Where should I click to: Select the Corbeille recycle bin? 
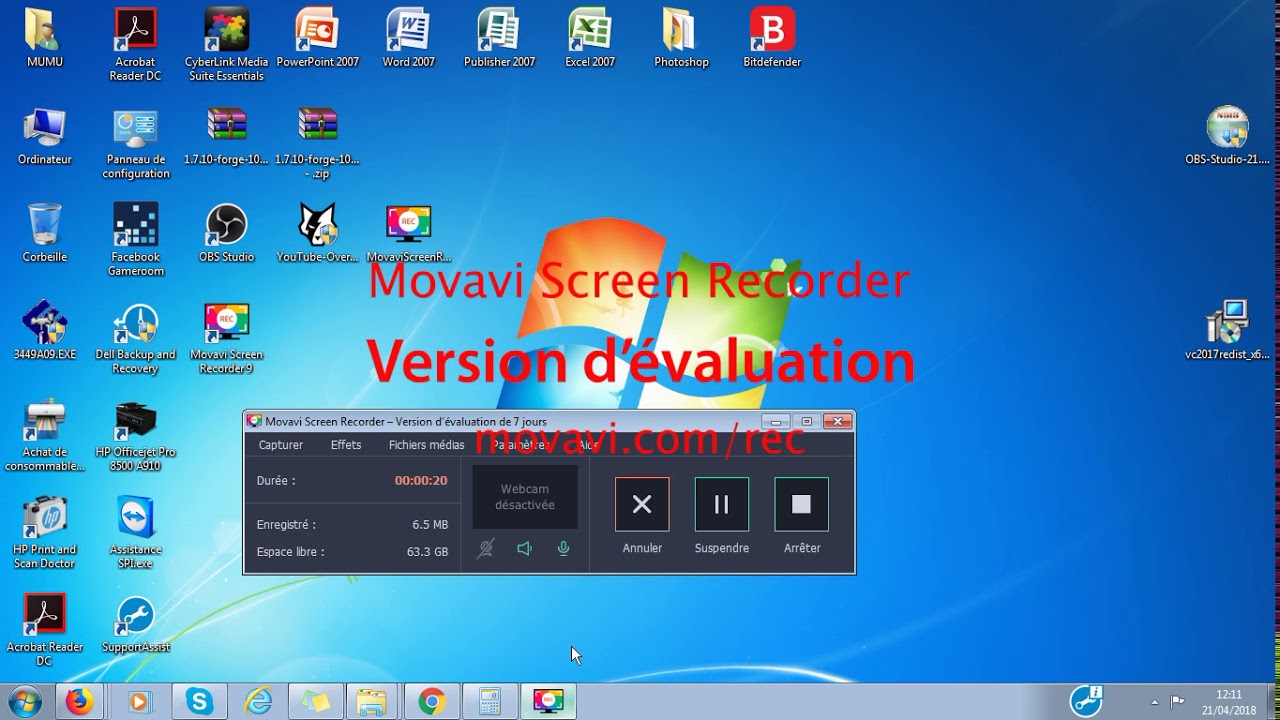coord(45,232)
